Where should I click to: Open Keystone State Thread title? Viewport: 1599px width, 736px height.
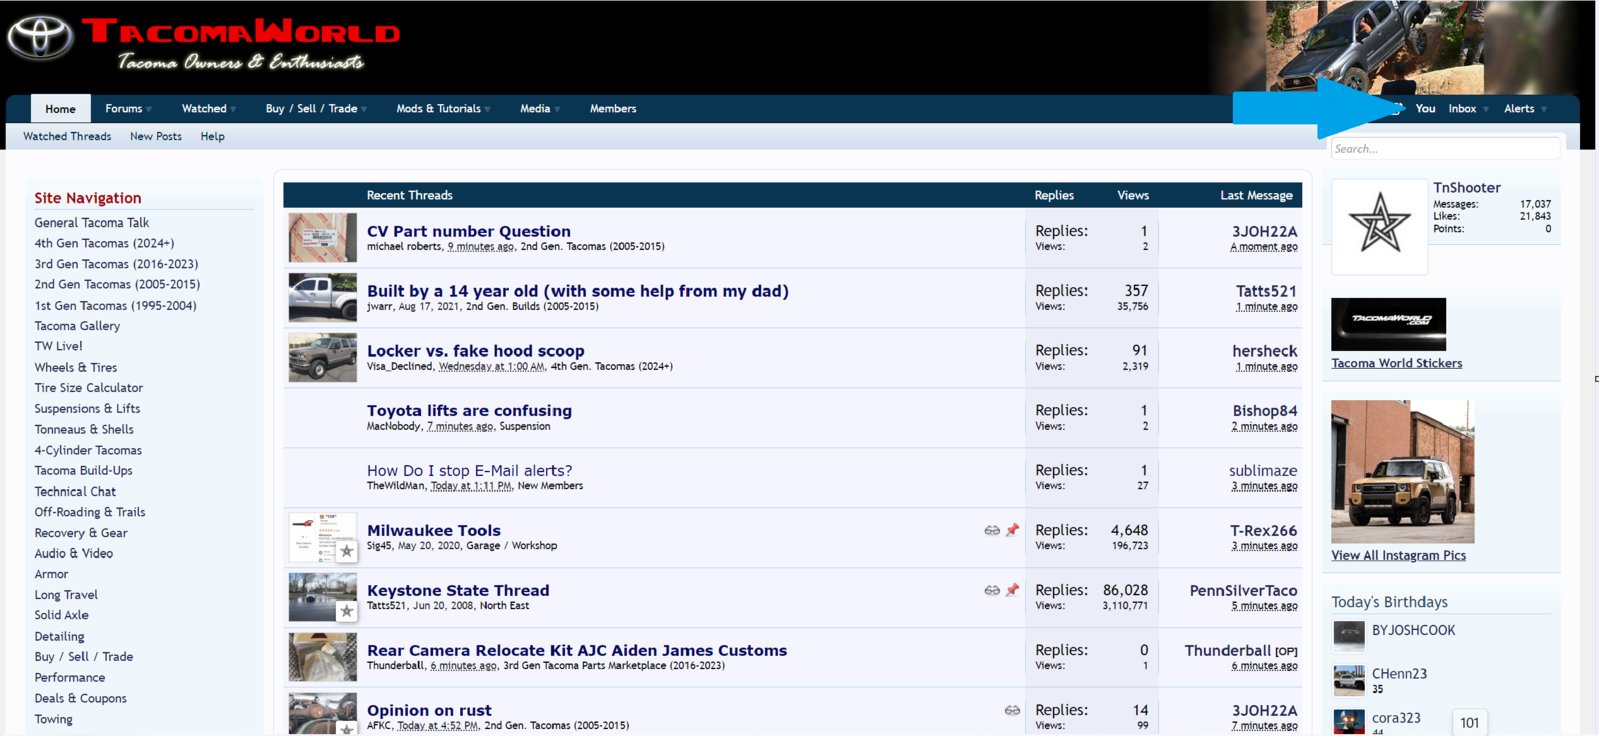pyautogui.click(x=458, y=591)
